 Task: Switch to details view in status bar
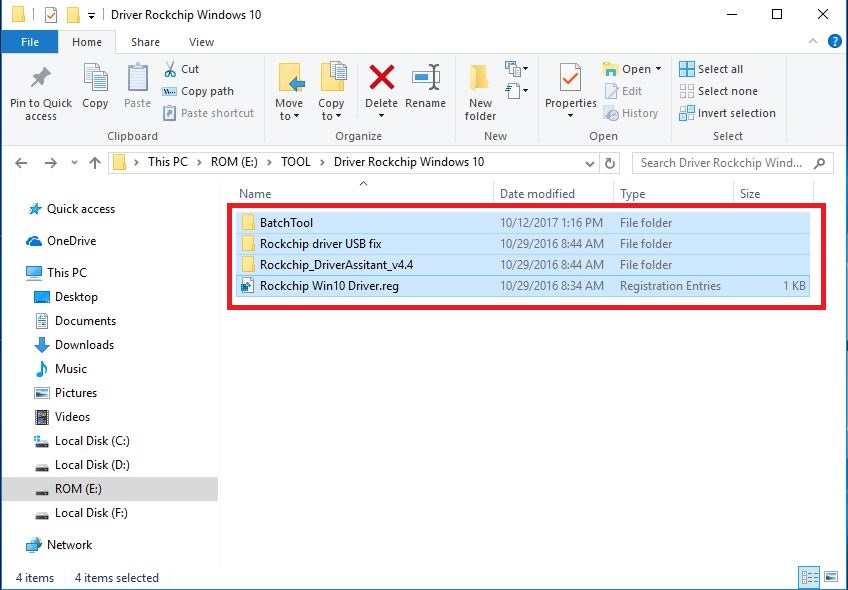click(x=809, y=577)
